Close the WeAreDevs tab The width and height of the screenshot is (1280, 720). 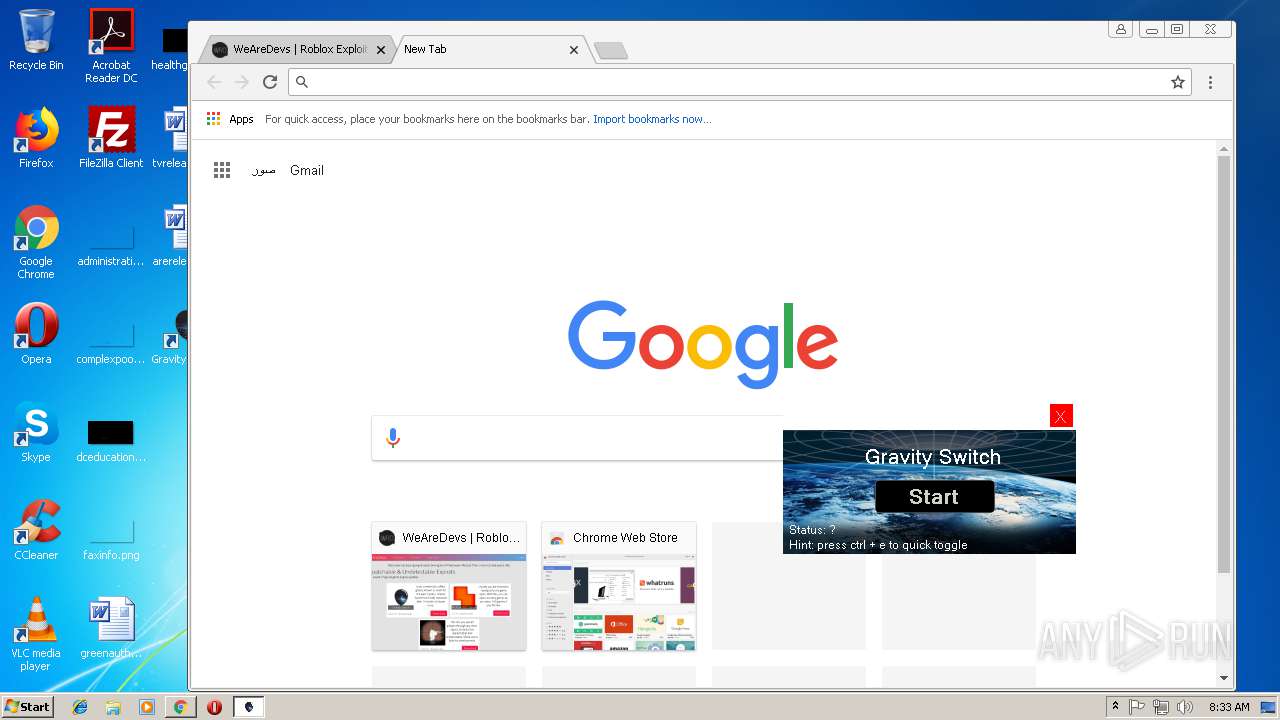pyautogui.click(x=380, y=49)
